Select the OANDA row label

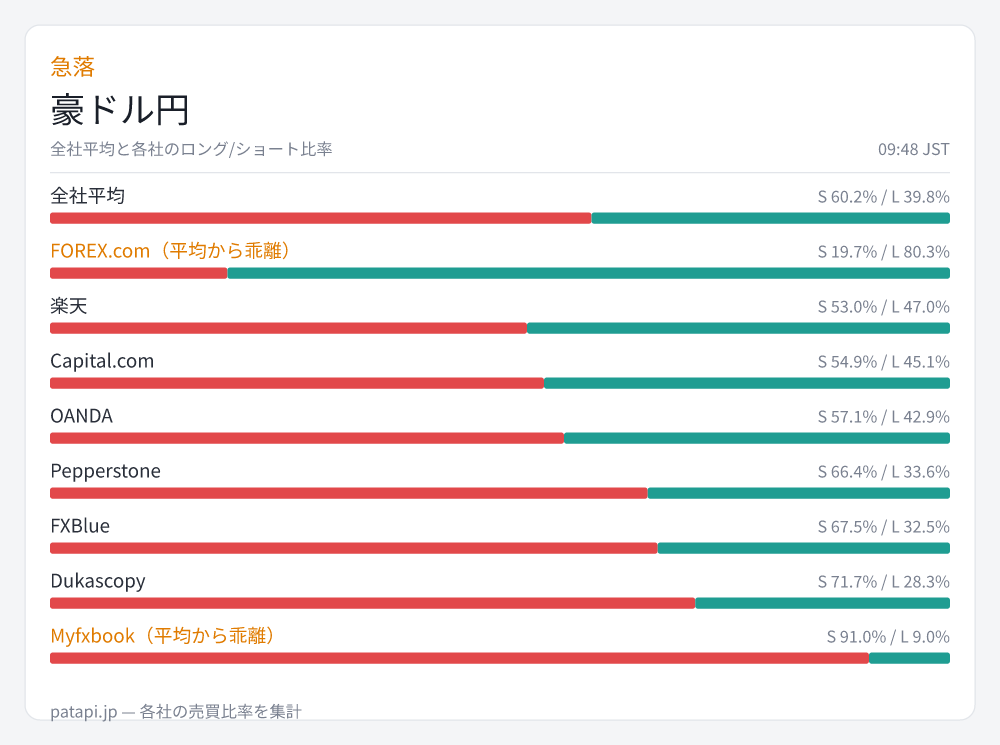tap(82, 416)
